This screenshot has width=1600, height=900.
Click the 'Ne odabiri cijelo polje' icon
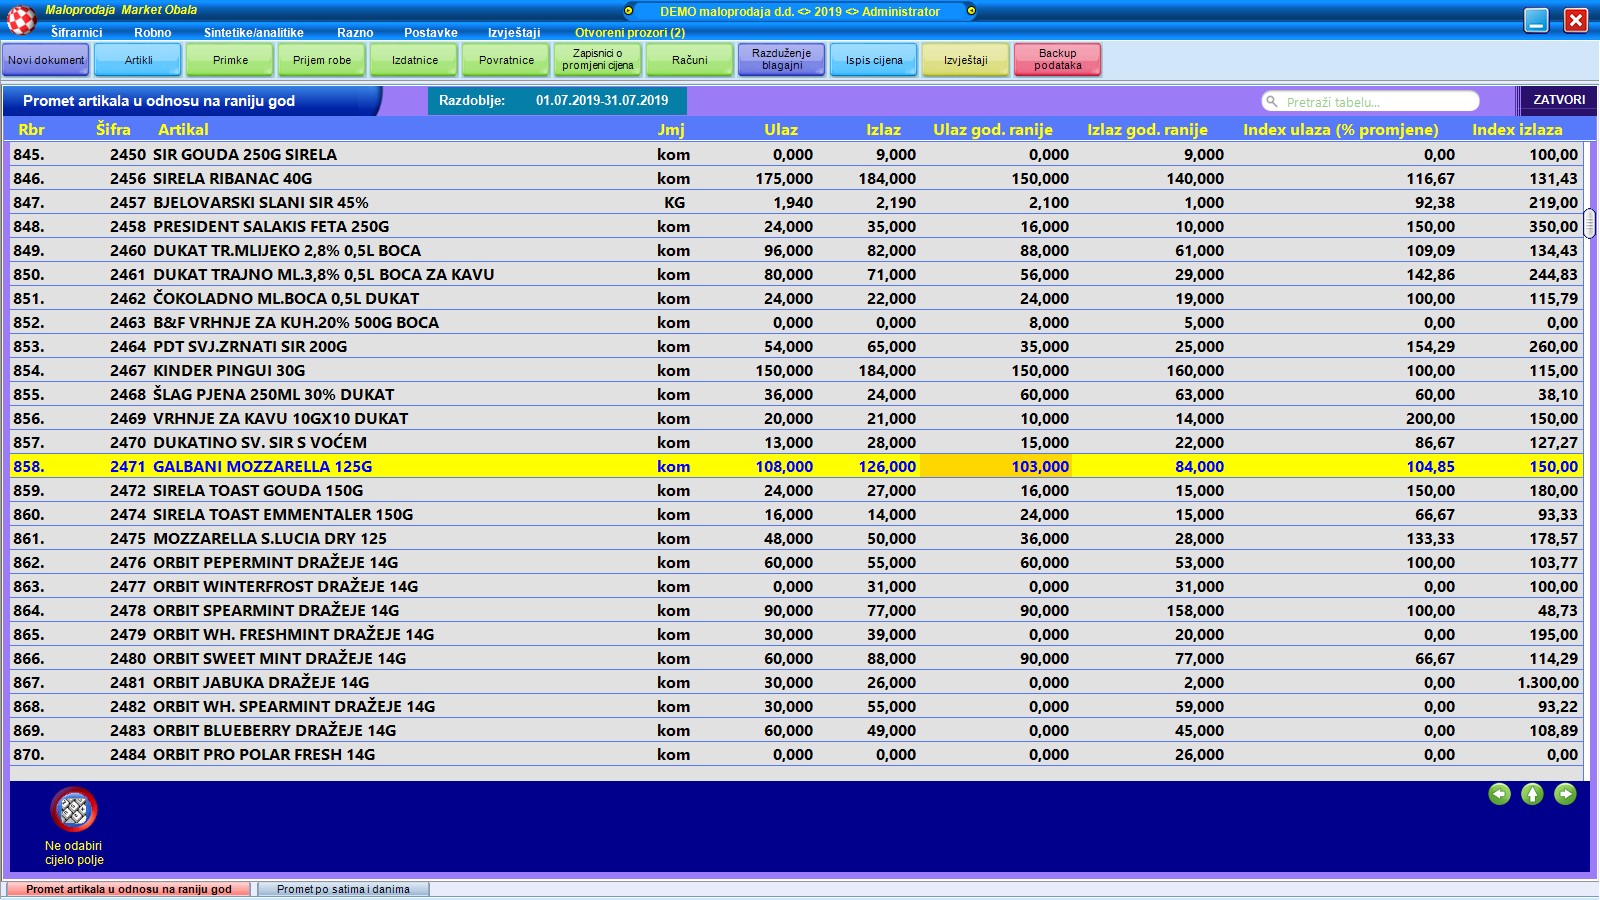point(74,810)
